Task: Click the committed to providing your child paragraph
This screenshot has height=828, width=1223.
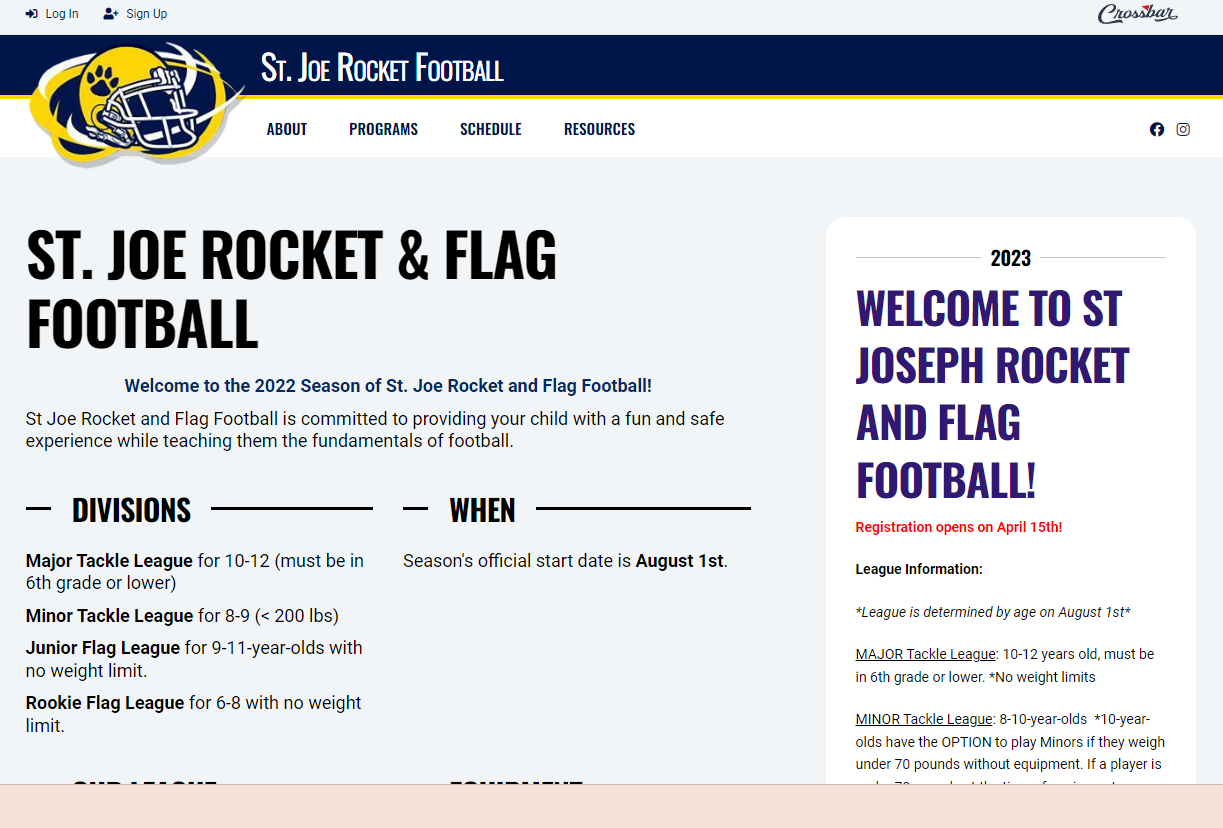Action: pyautogui.click(x=375, y=430)
